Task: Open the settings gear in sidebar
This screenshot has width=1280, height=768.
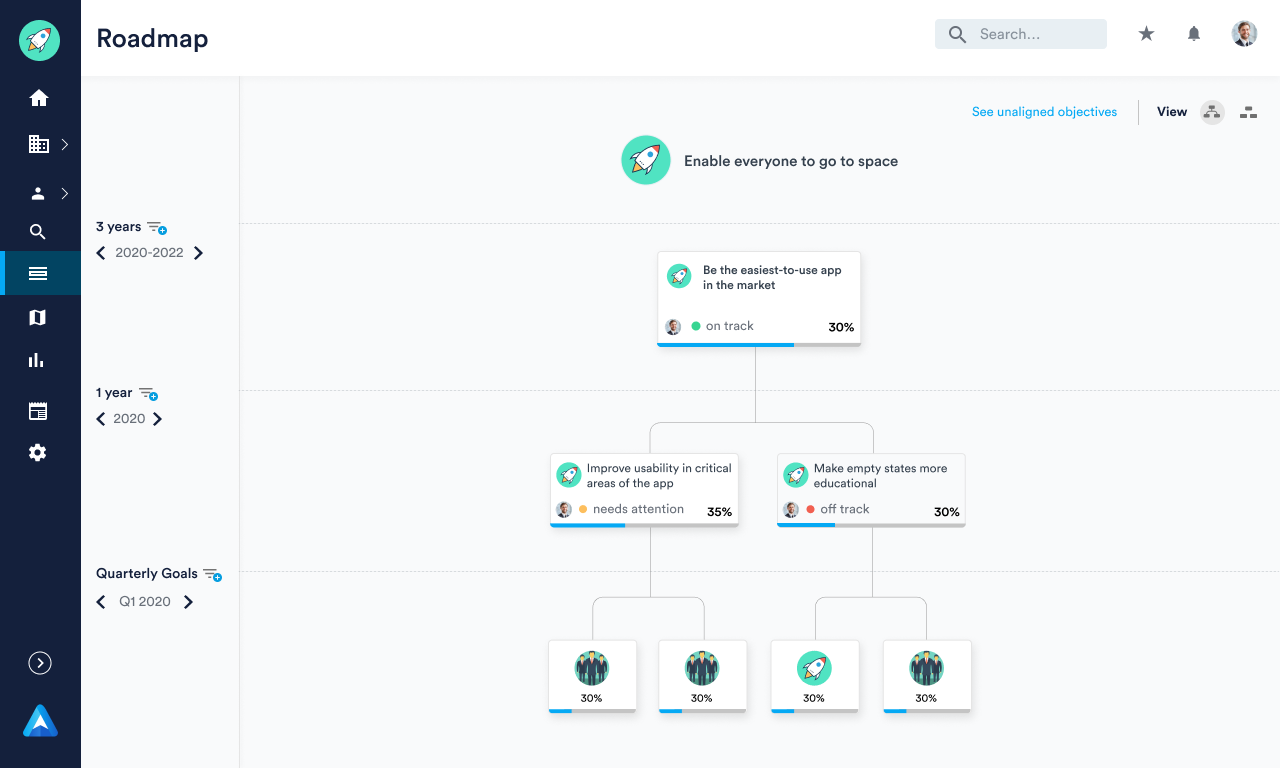Action: coord(38,453)
